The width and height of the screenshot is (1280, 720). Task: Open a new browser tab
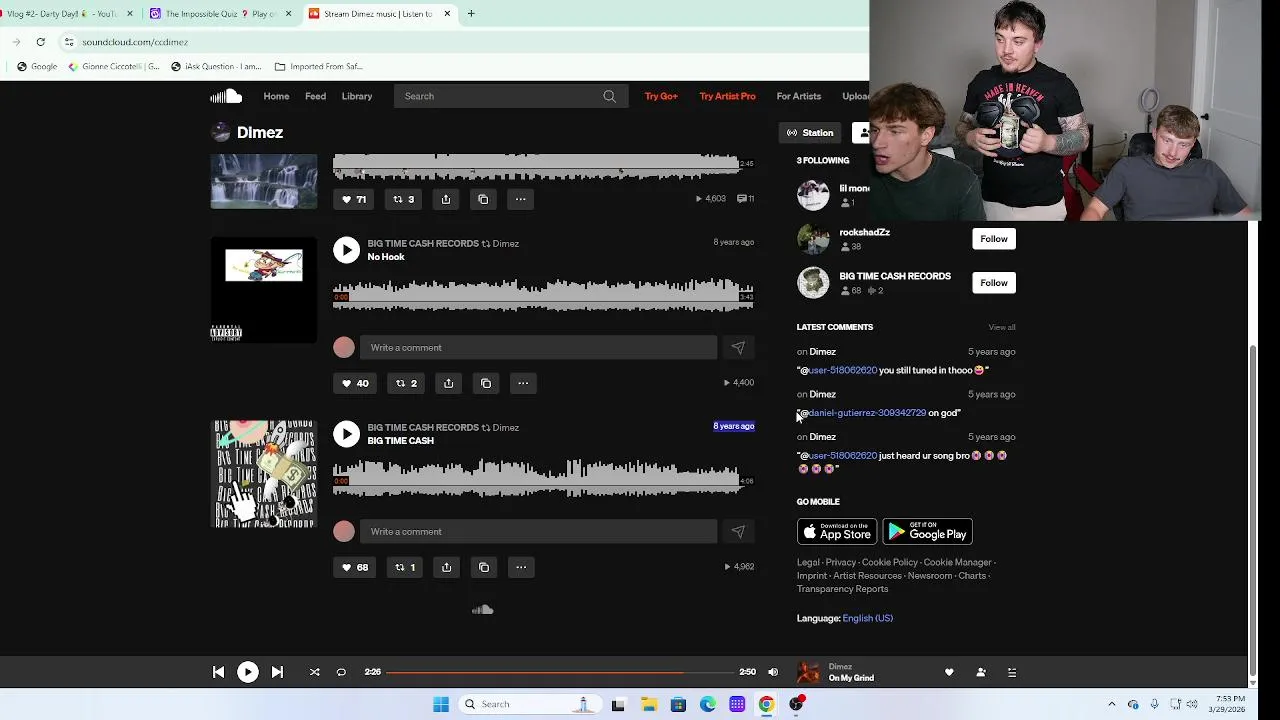472,14
